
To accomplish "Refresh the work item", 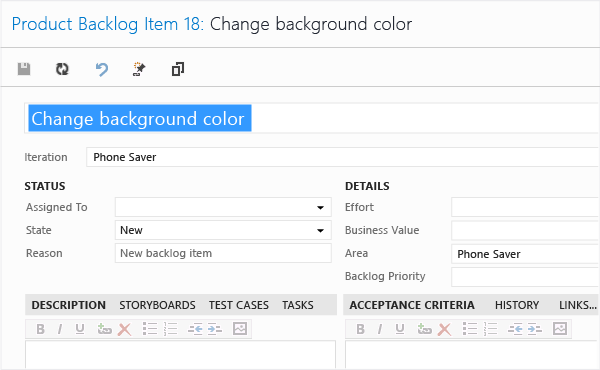I will 62,69.
